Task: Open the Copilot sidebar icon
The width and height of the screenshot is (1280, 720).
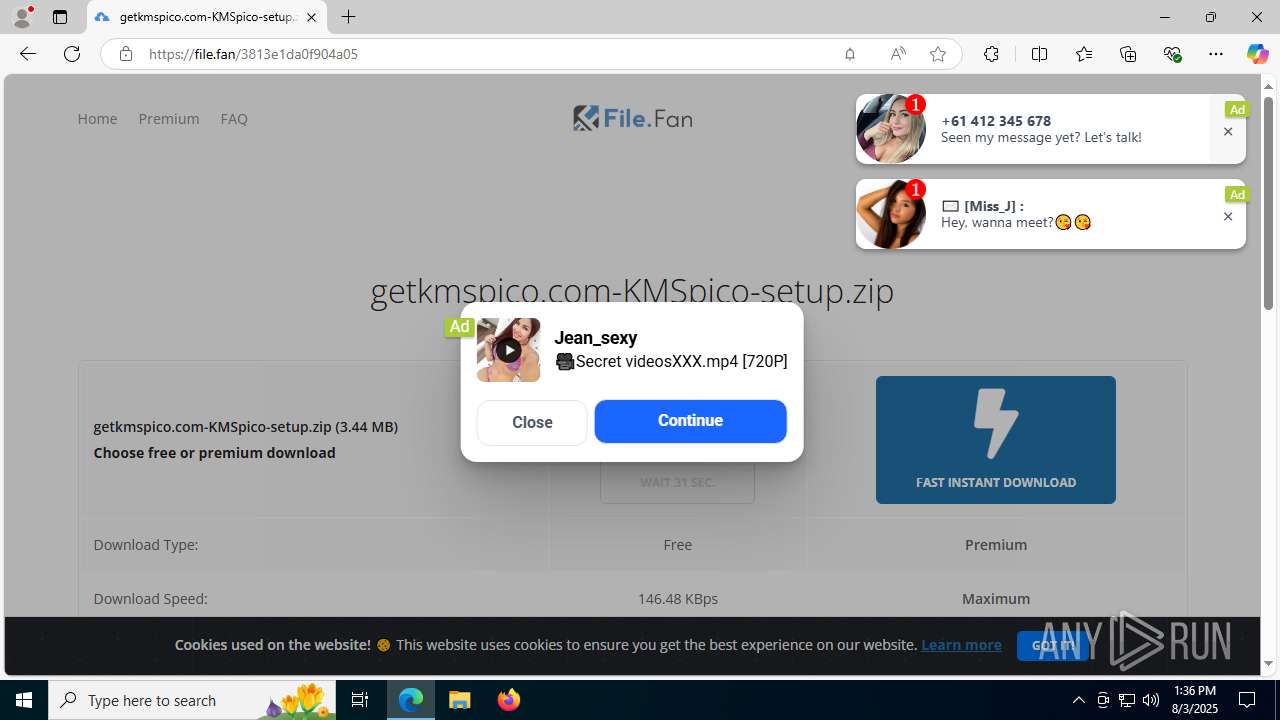Action: pos(1257,54)
